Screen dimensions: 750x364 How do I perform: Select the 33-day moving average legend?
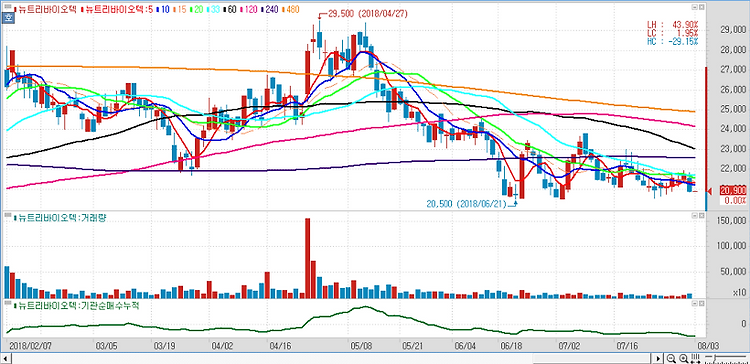click(x=214, y=9)
